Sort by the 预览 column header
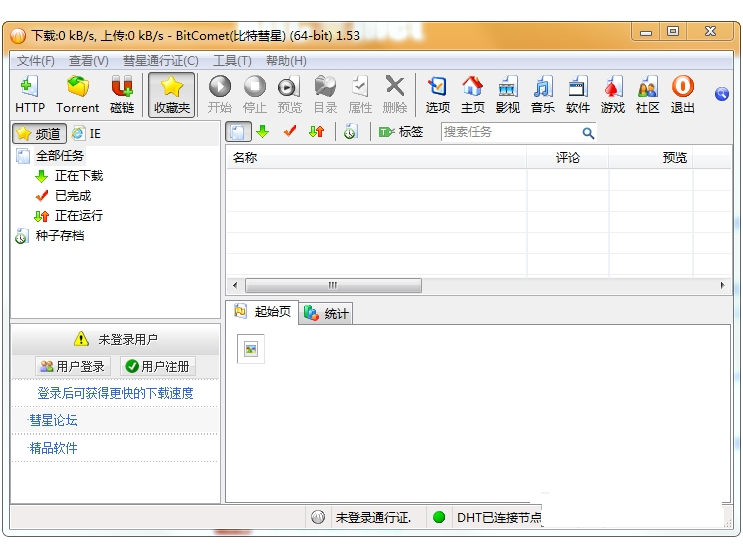 (x=651, y=157)
